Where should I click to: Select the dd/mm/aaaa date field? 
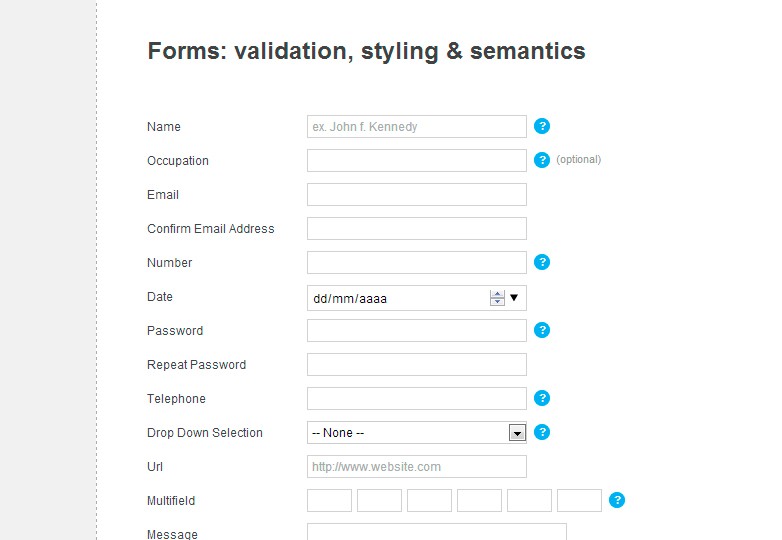click(x=417, y=298)
